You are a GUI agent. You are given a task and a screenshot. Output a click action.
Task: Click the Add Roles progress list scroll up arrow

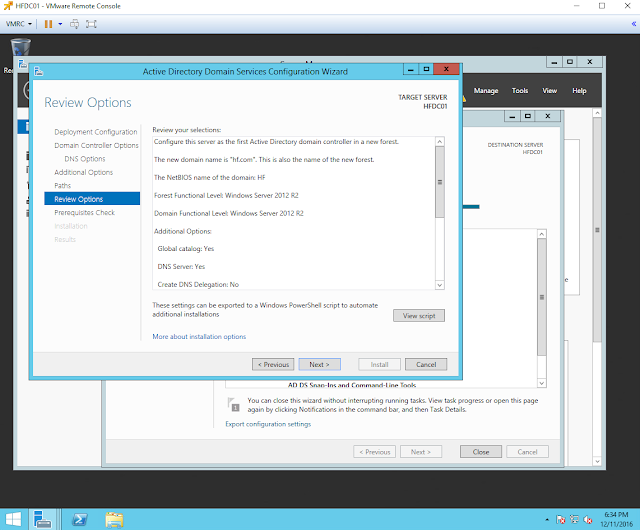click(542, 234)
